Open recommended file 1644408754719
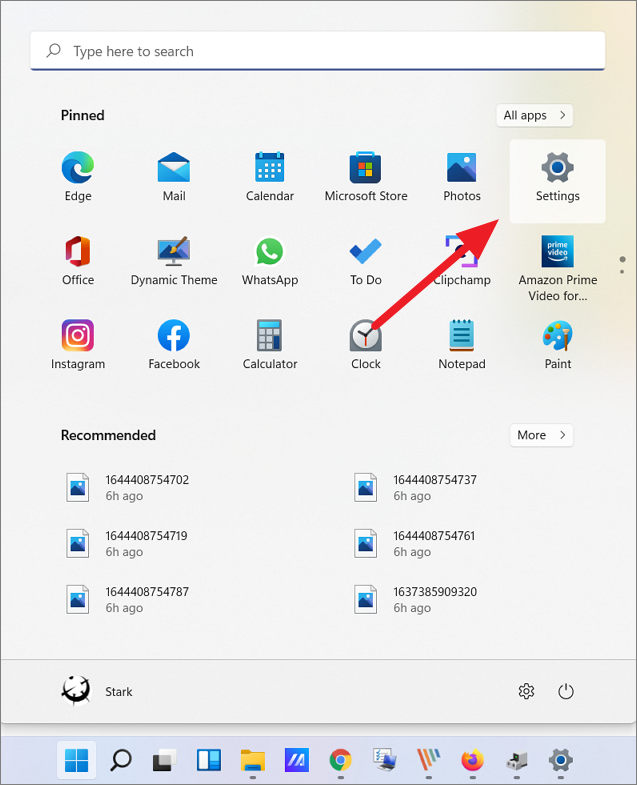The height and width of the screenshot is (785, 637). pos(128,544)
